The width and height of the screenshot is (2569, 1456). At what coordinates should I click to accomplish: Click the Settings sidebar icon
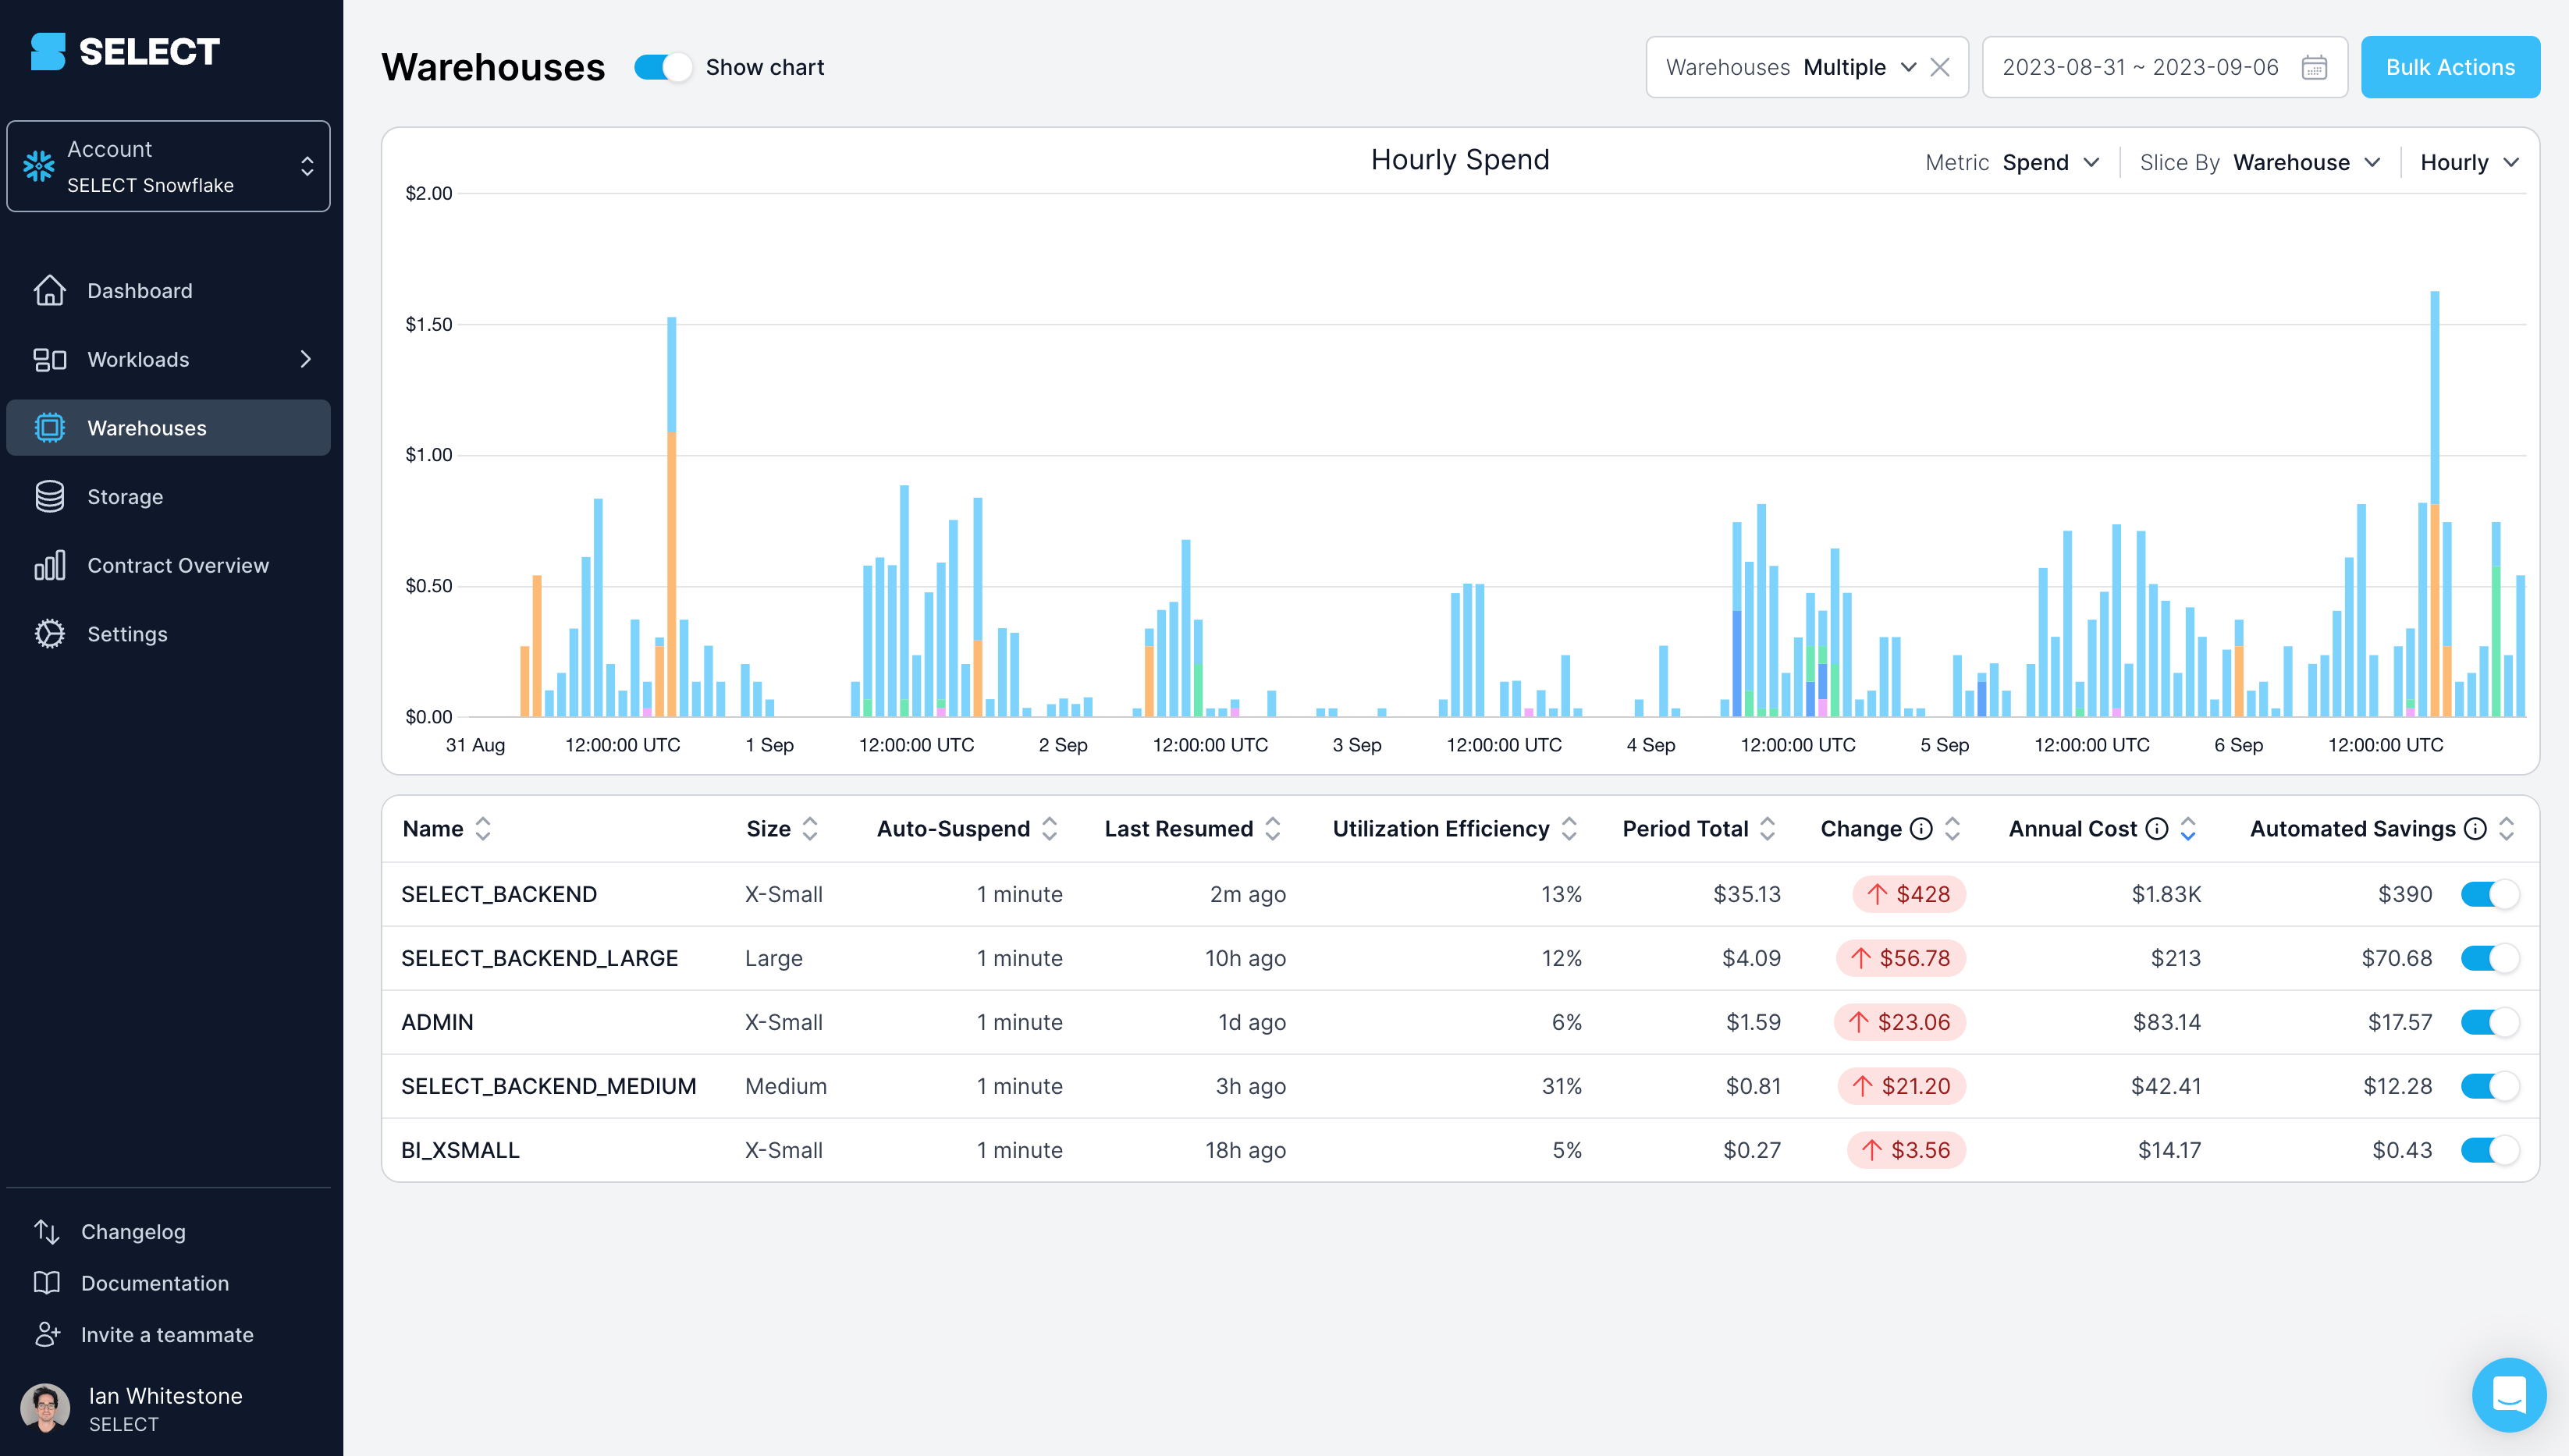coord(48,632)
